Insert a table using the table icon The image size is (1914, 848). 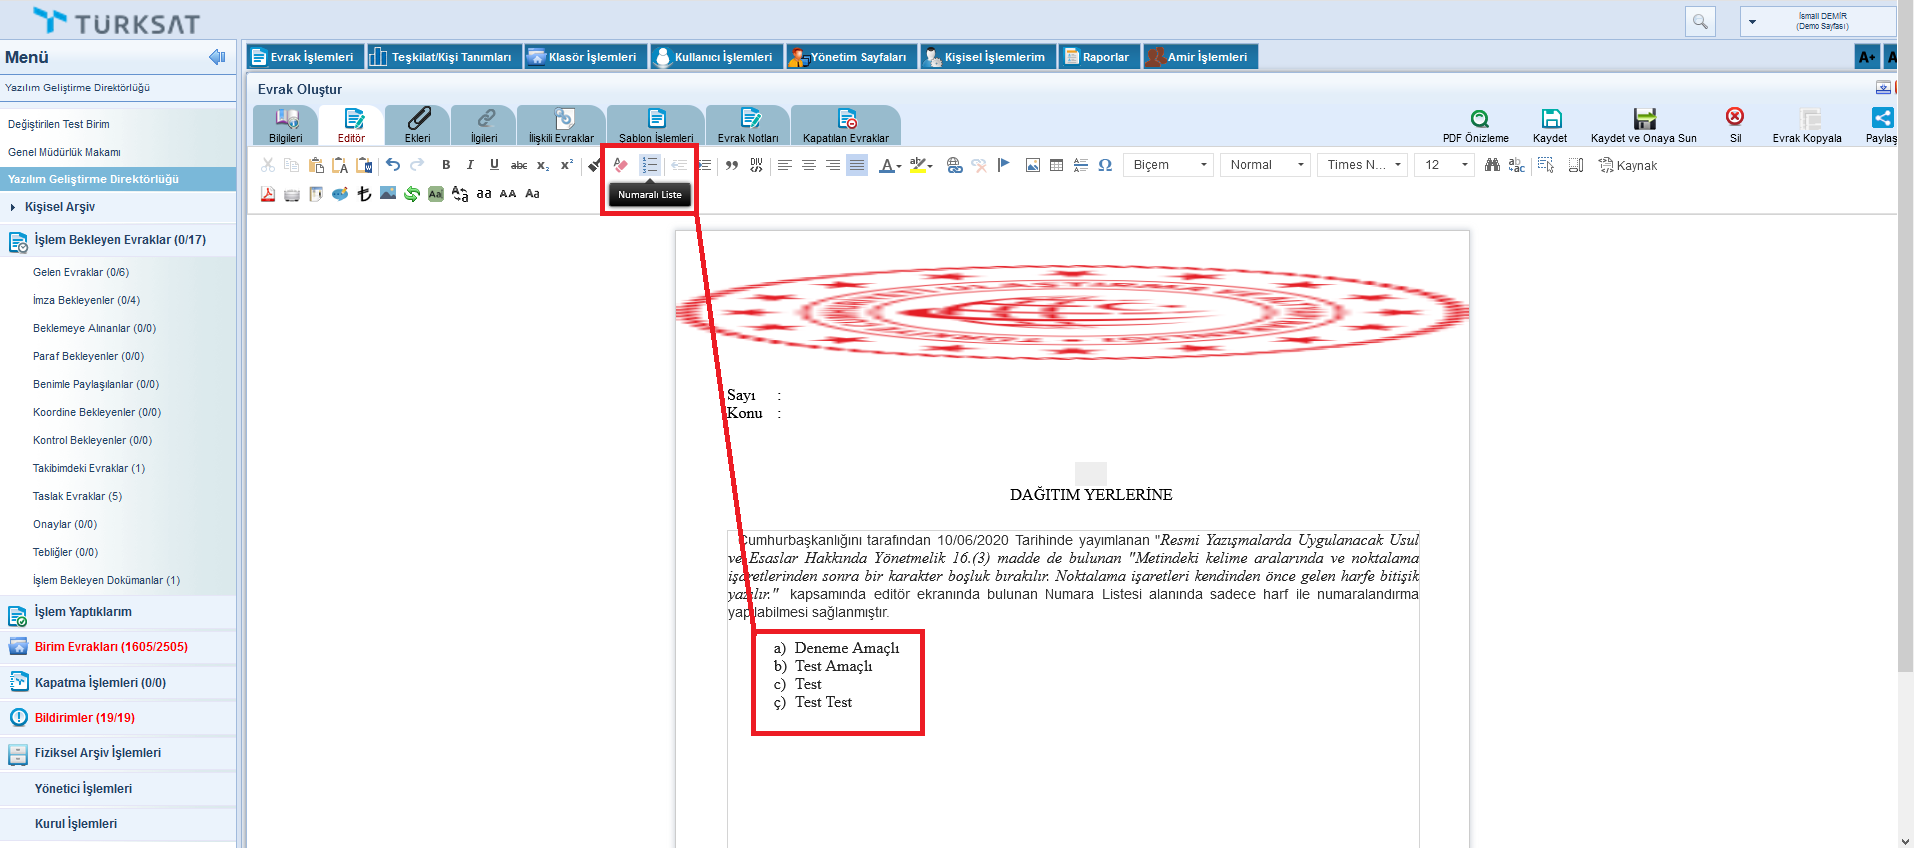pos(1057,165)
